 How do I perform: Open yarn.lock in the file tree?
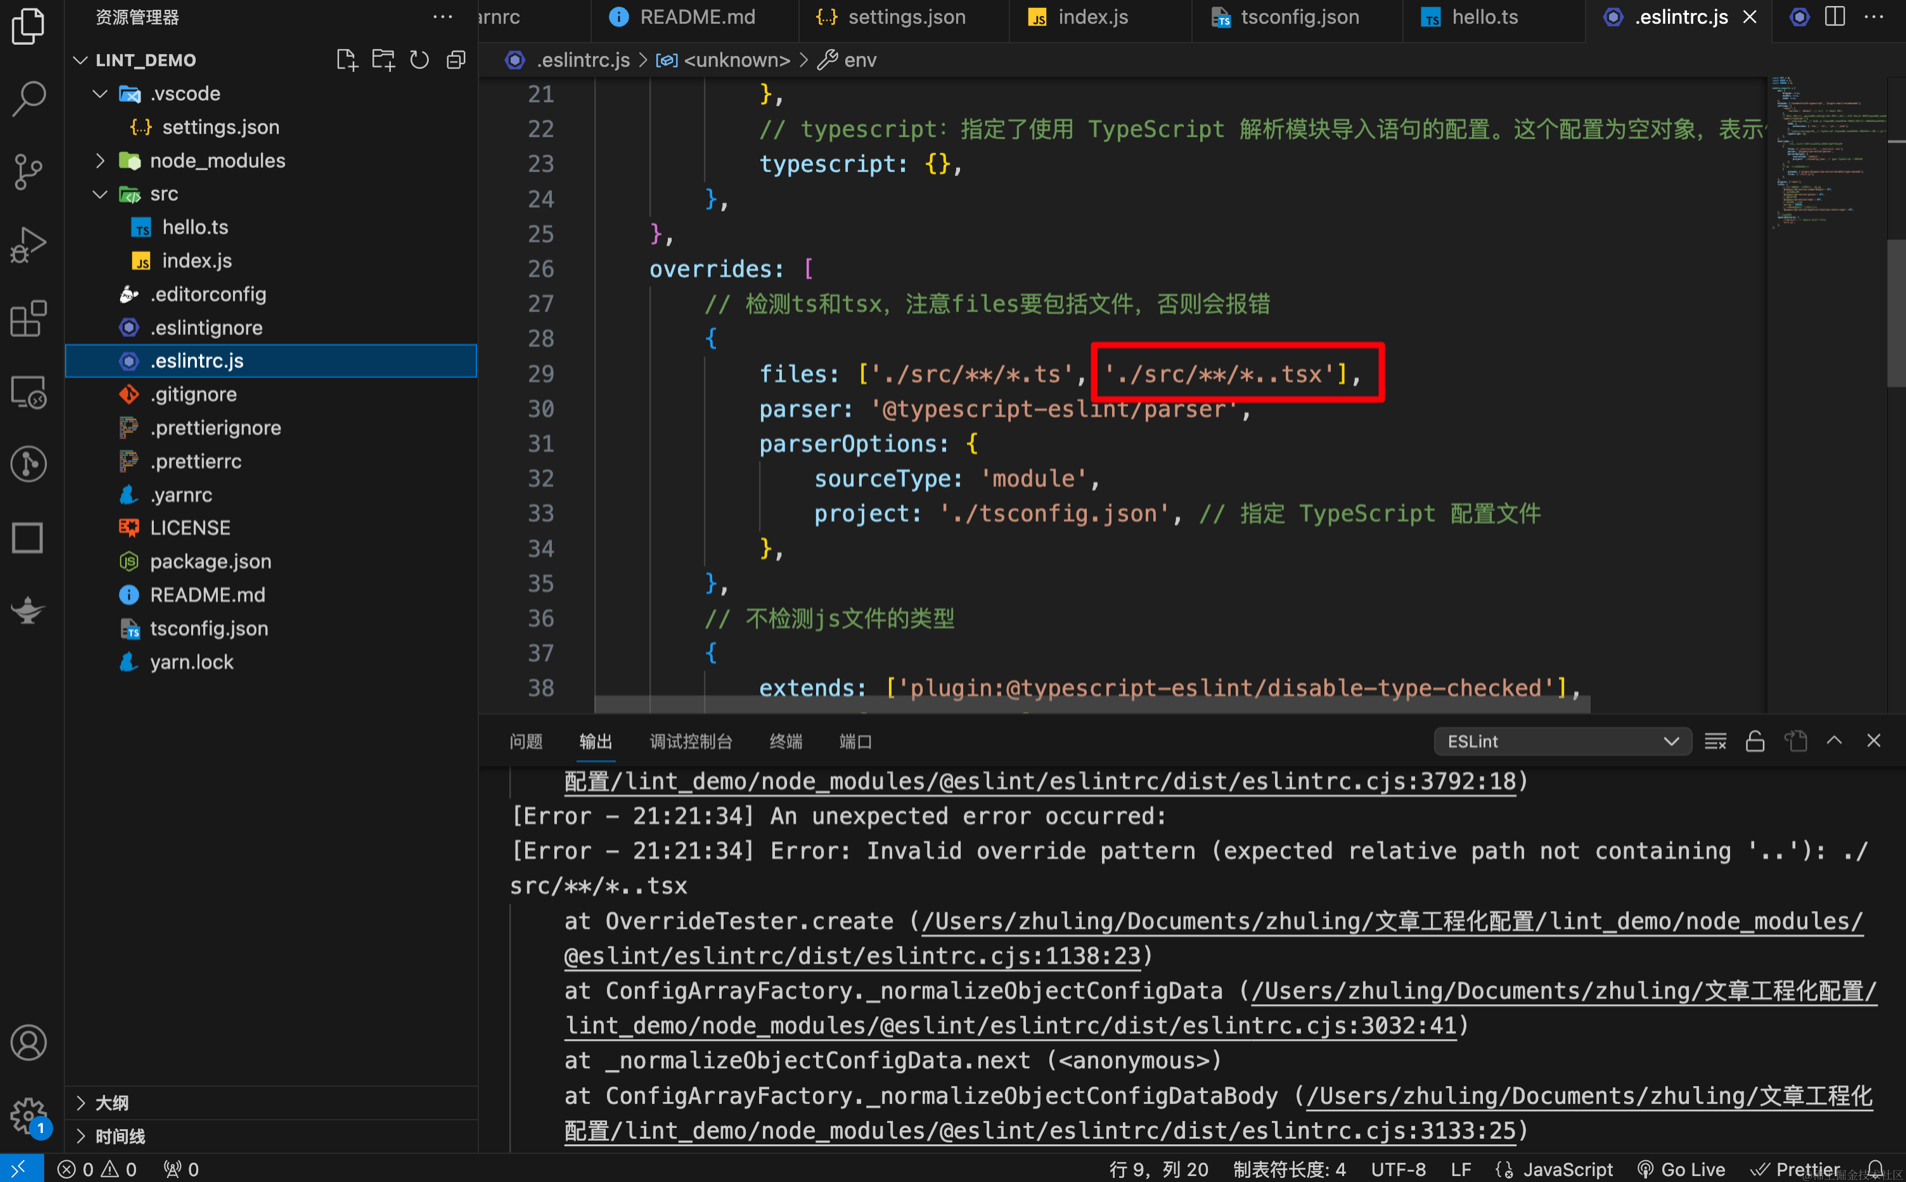[x=270, y=662]
